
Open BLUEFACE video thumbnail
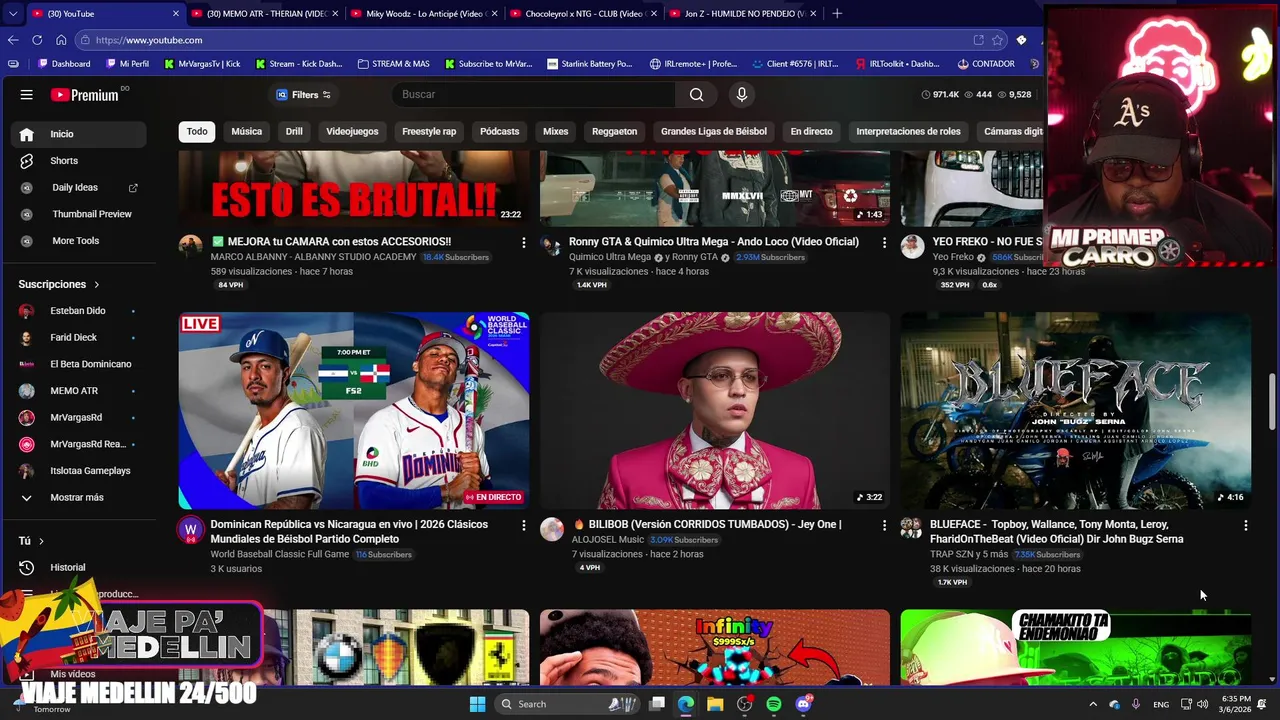pyautogui.click(x=1076, y=411)
